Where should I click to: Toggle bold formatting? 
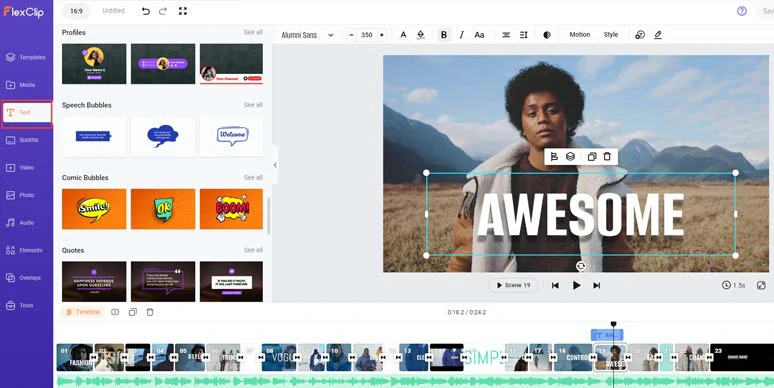click(x=444, y=35)
